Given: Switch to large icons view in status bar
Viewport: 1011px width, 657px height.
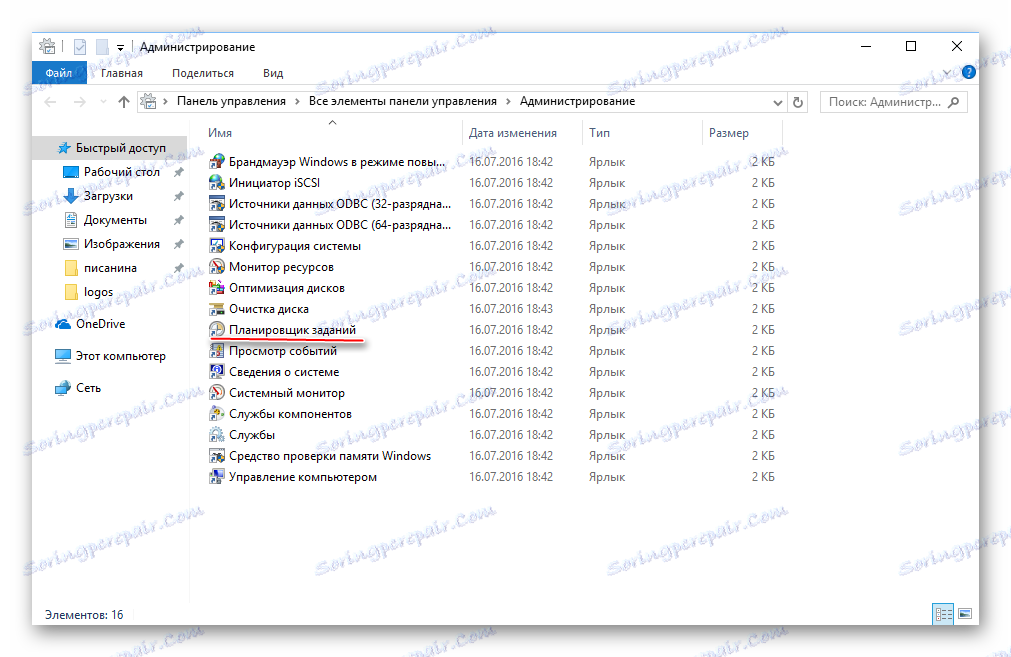Looking at the screenshot, I should 965,614.
